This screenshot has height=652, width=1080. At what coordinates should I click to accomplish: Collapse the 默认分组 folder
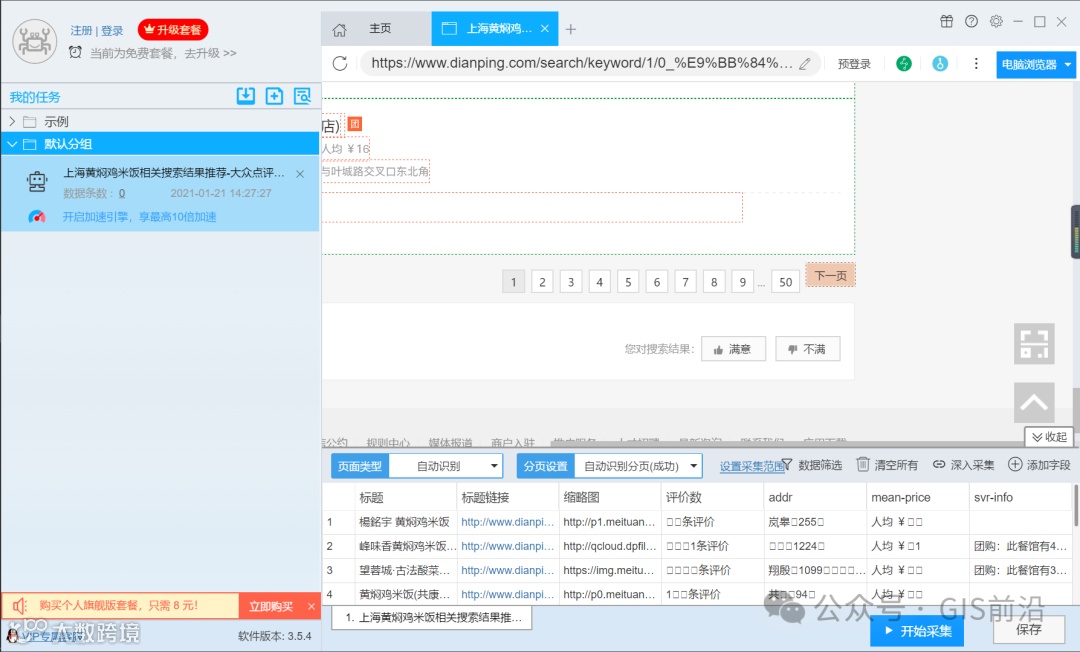tap(12, 144)
